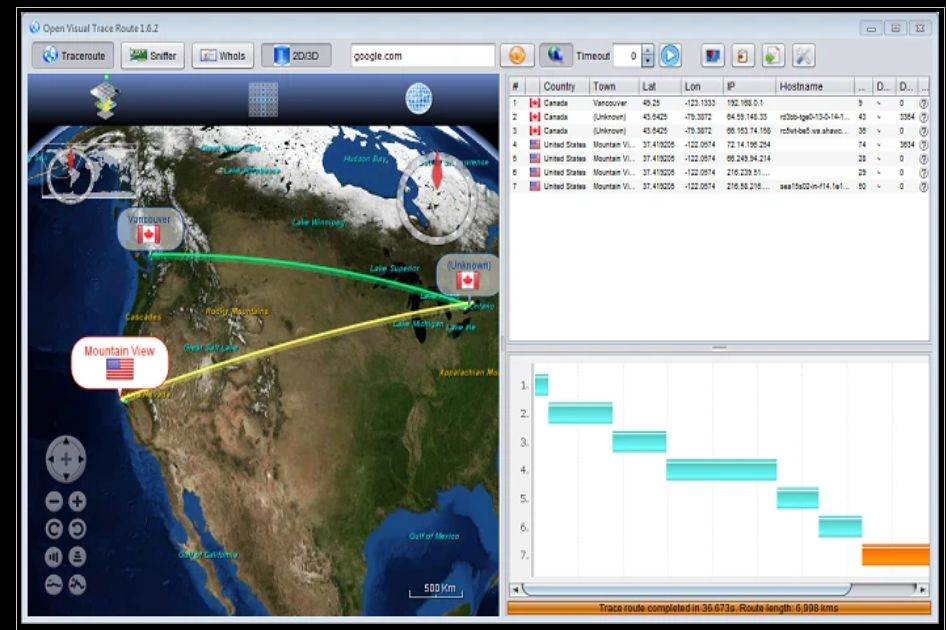Increase the Timeout value with up arrow

point(647,50)
